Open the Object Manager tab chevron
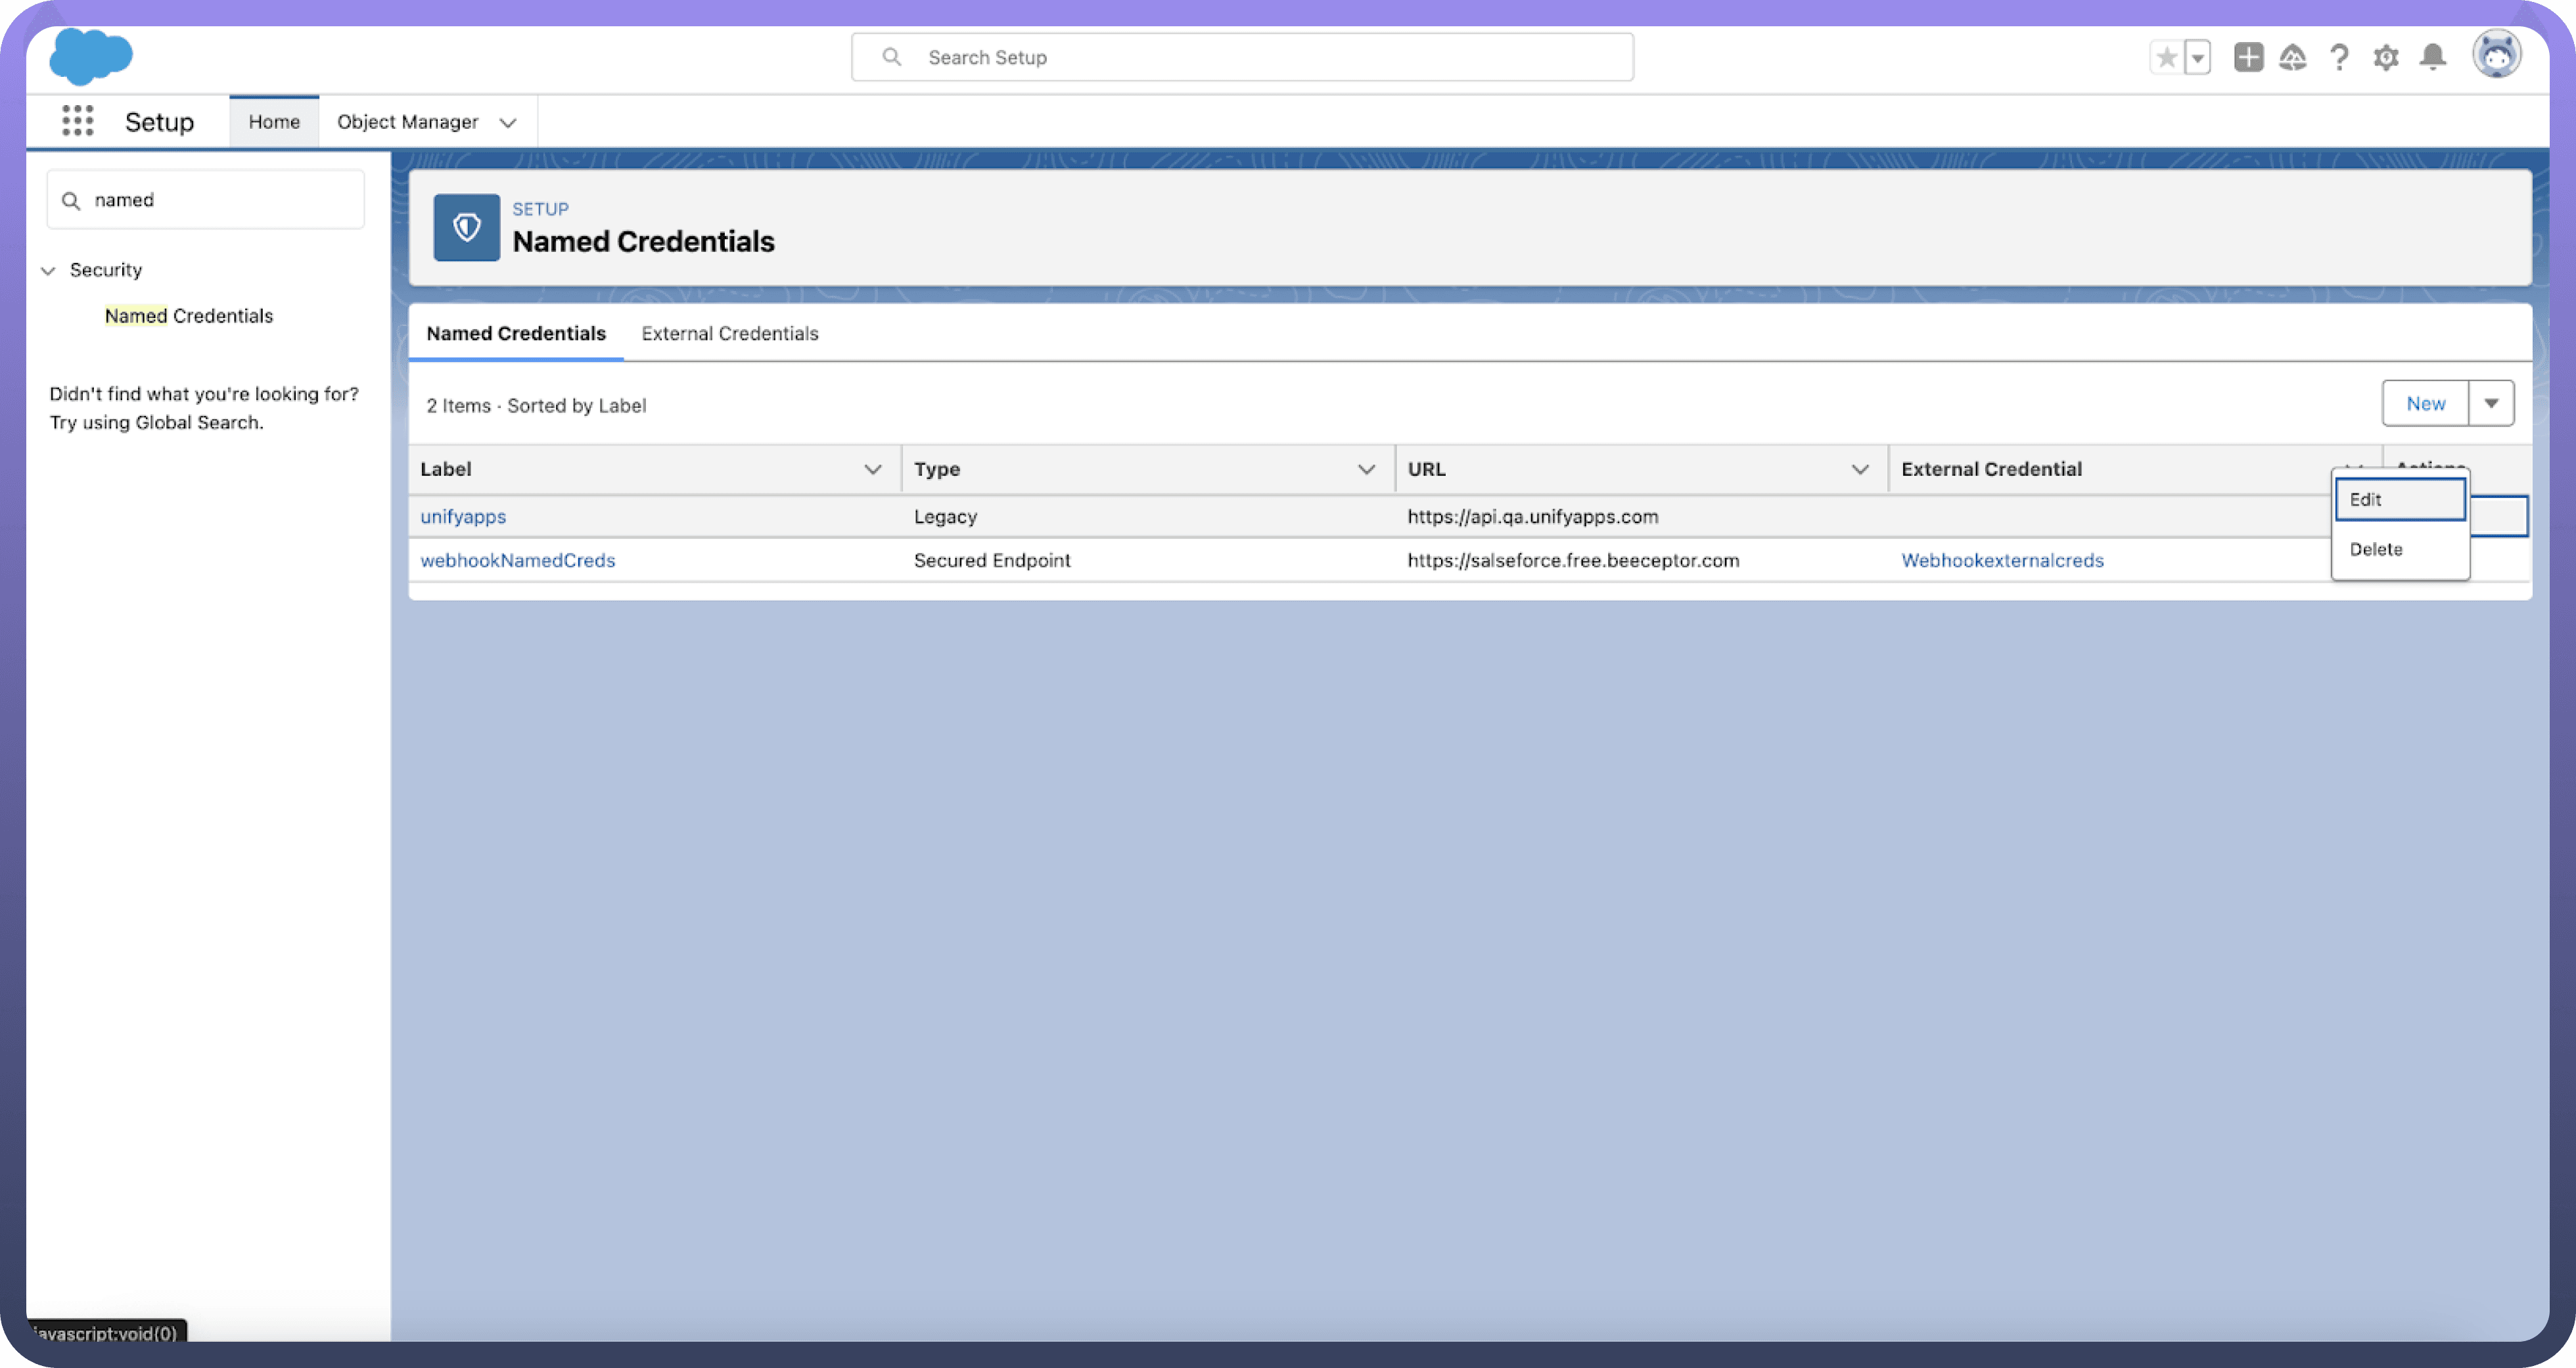 coord(508,122)
